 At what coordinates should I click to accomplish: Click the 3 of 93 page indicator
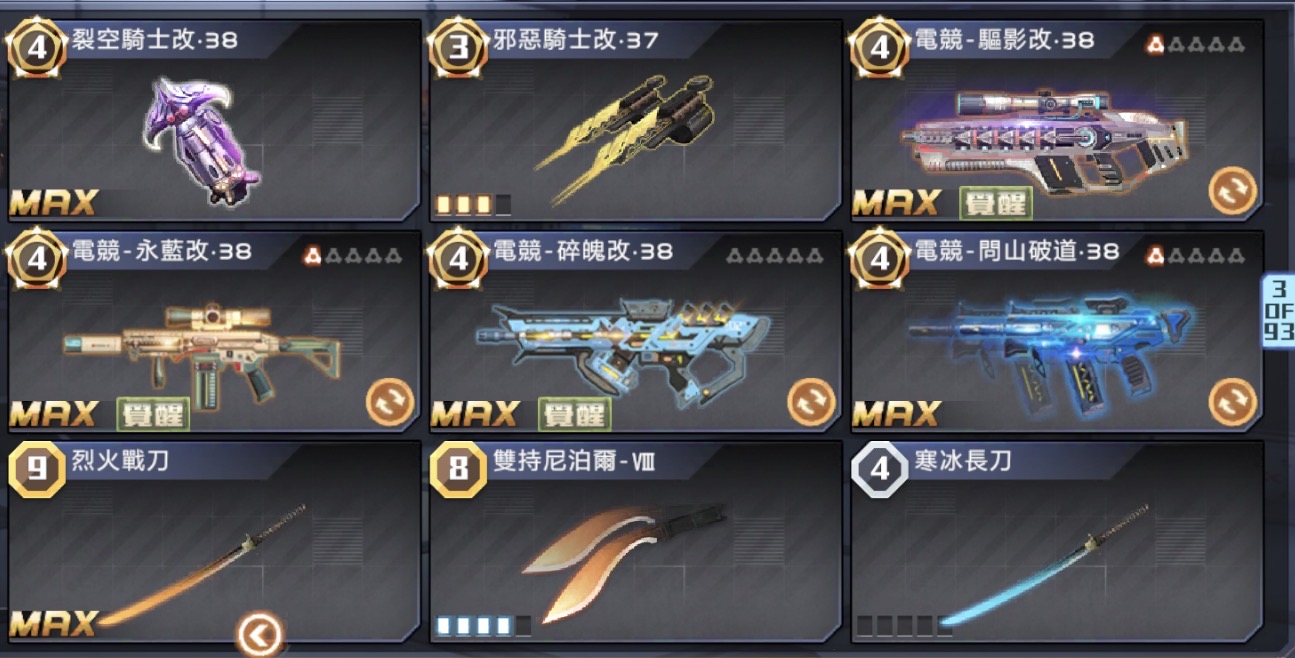(1278, 310)
